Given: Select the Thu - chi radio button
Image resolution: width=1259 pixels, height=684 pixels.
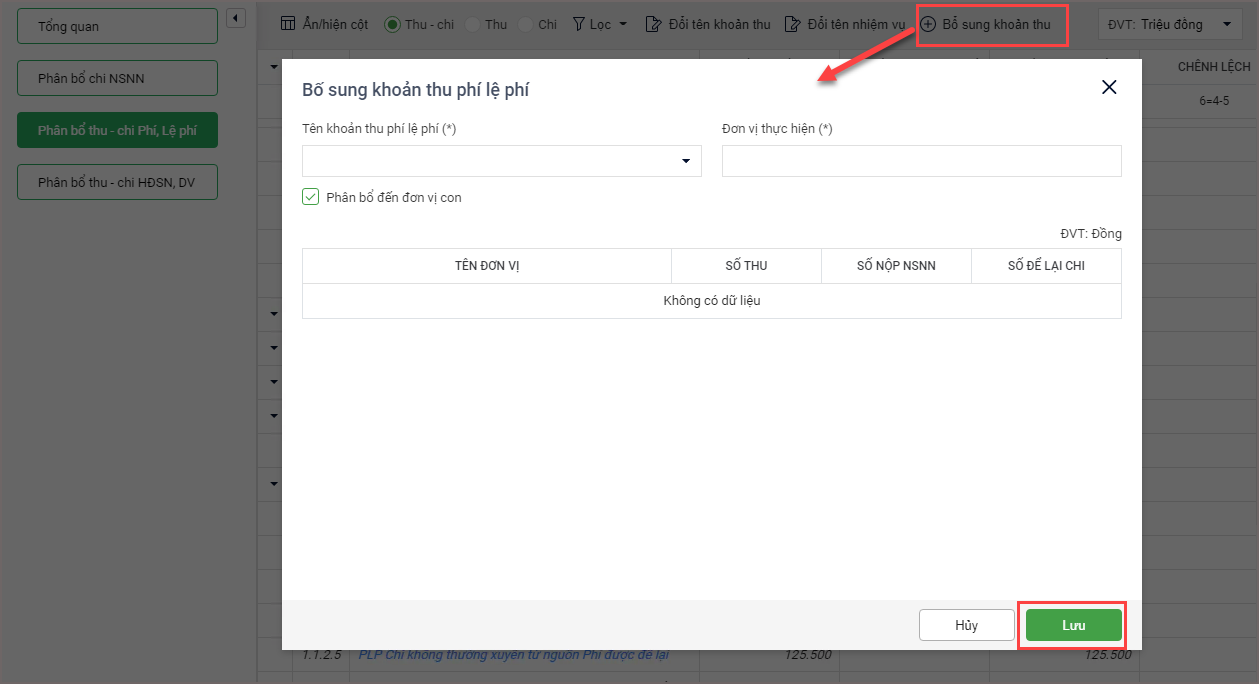Looking at the screenshot, I should (392, 24).
